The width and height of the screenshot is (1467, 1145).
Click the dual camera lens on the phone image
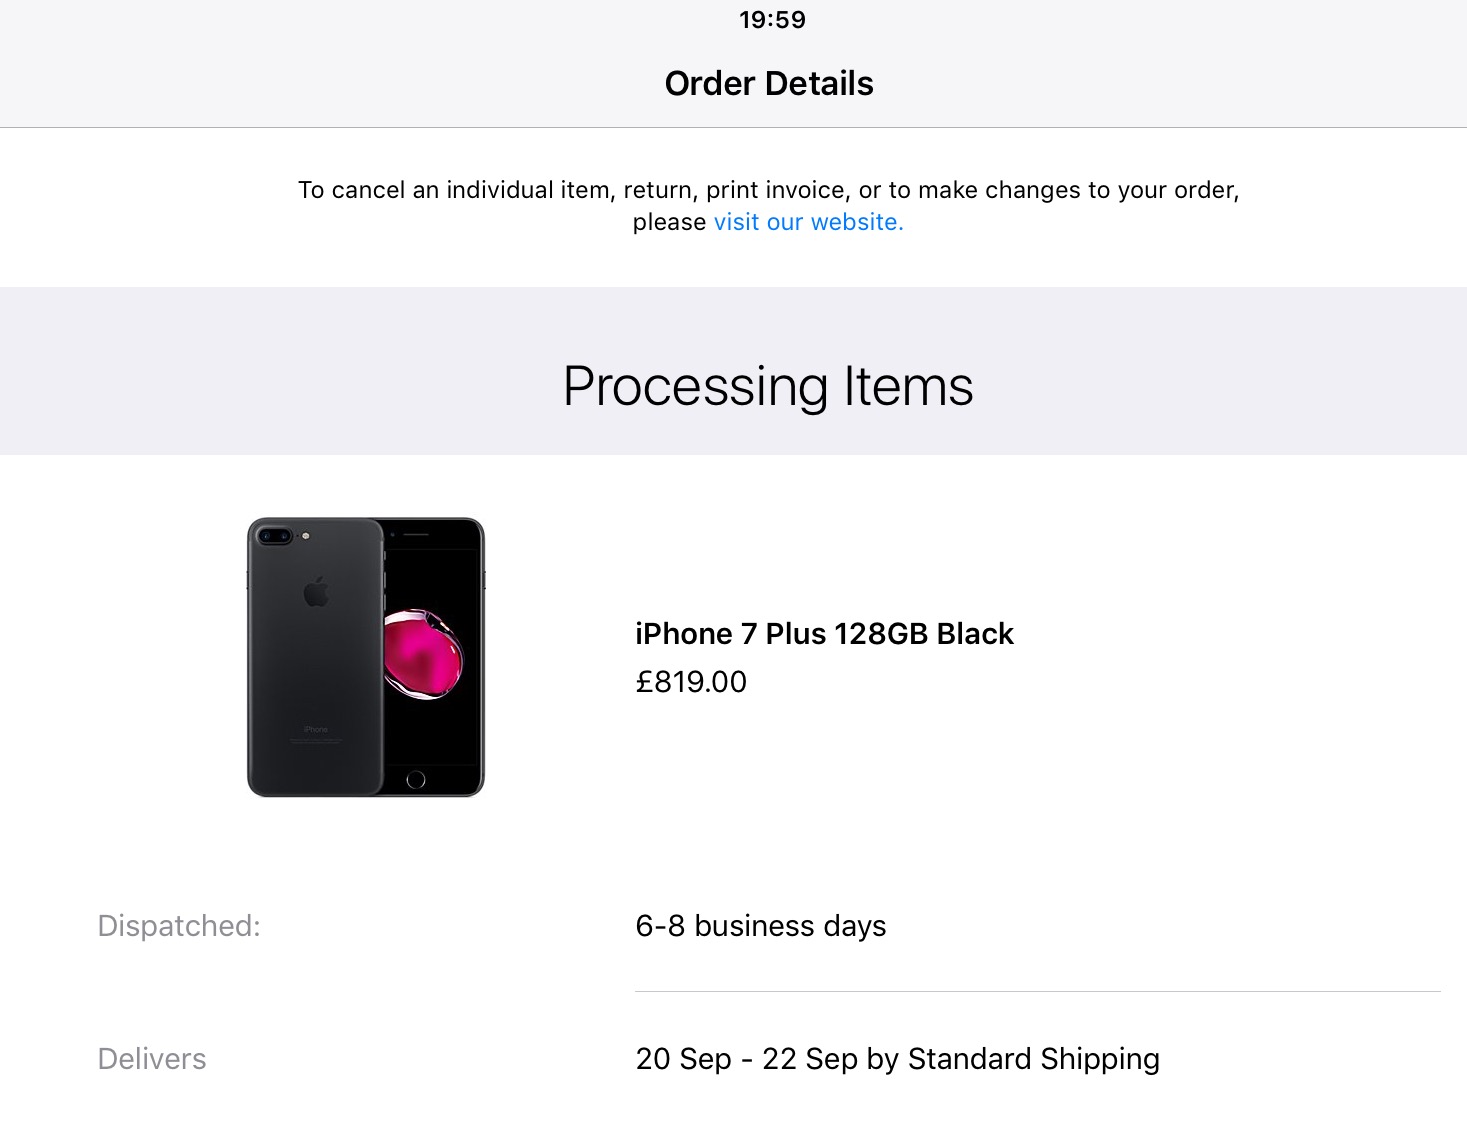(x=275, y=536)
